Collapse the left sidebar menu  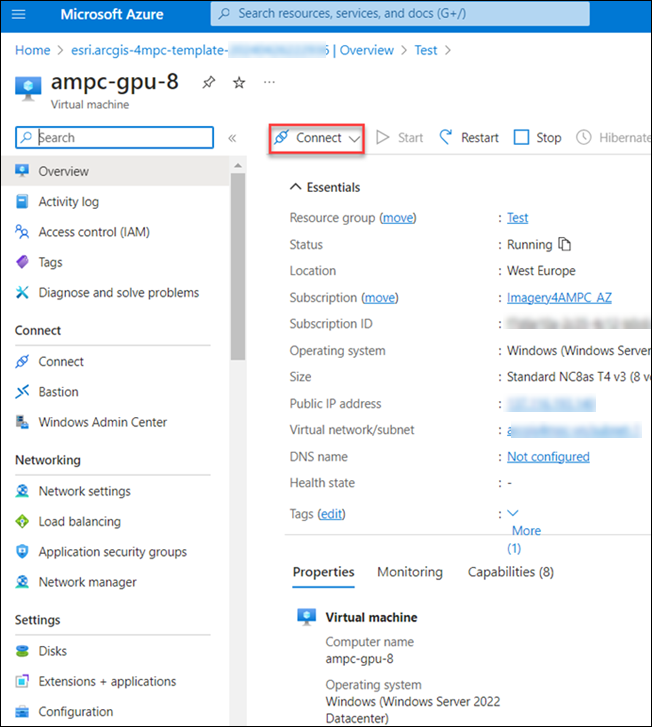coord(232,138)
